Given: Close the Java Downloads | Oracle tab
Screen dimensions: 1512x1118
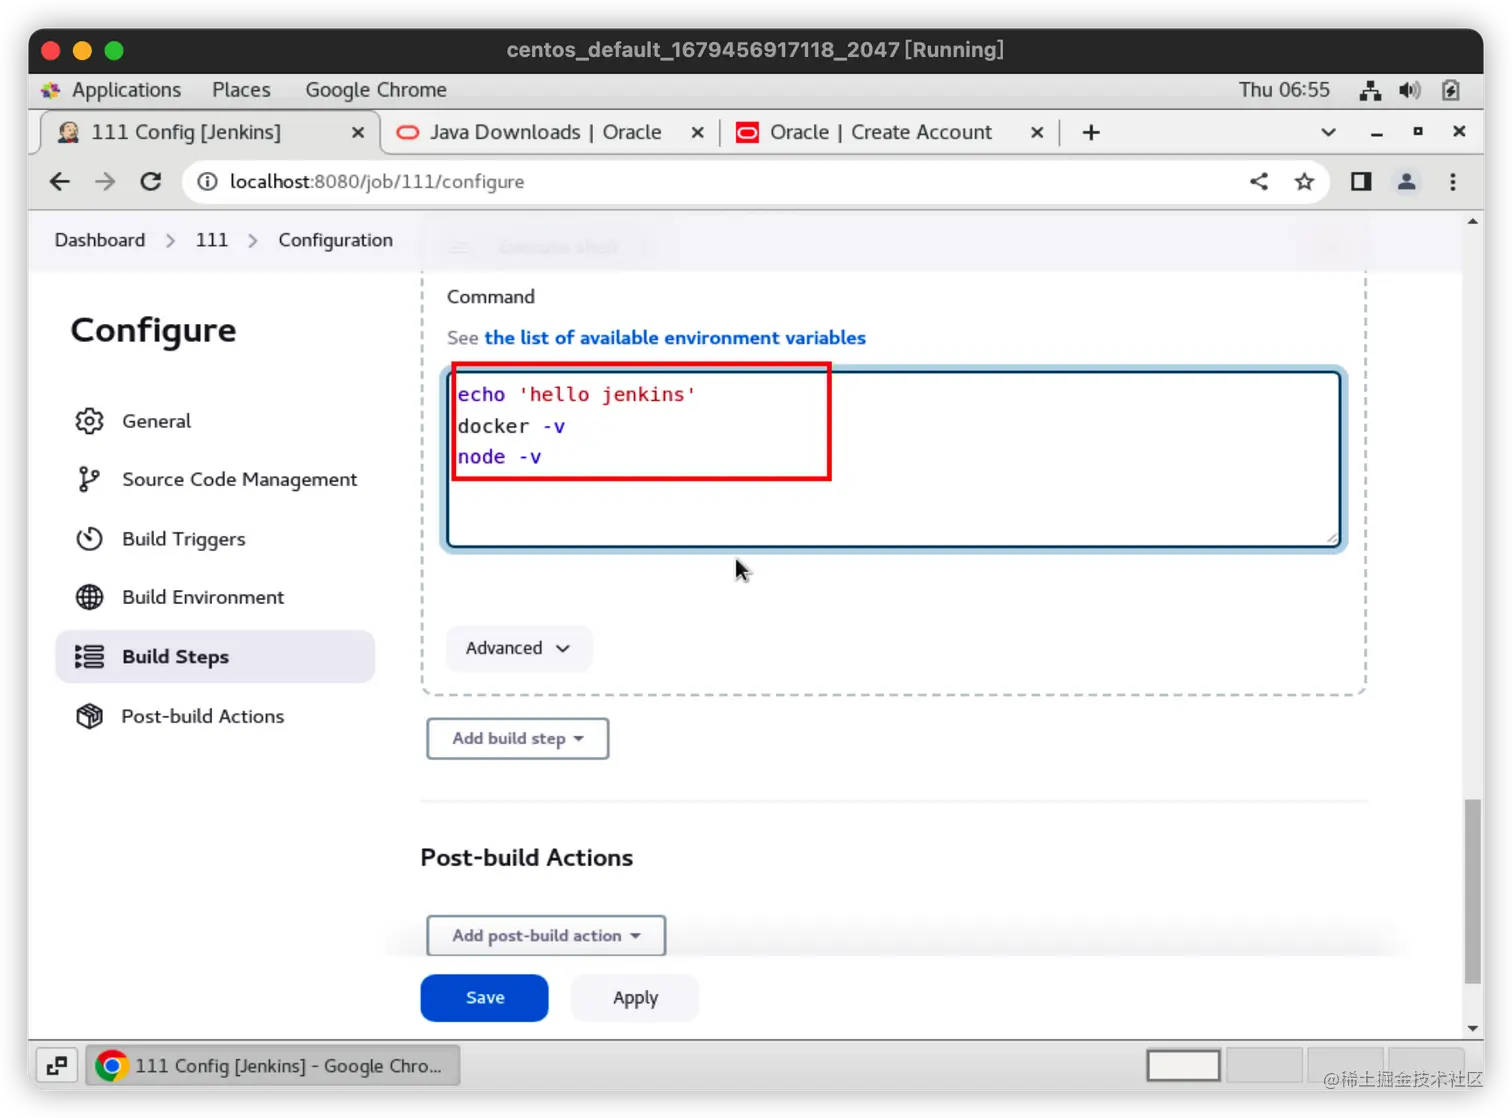Looking at the screenshot, I should [698, 132].
